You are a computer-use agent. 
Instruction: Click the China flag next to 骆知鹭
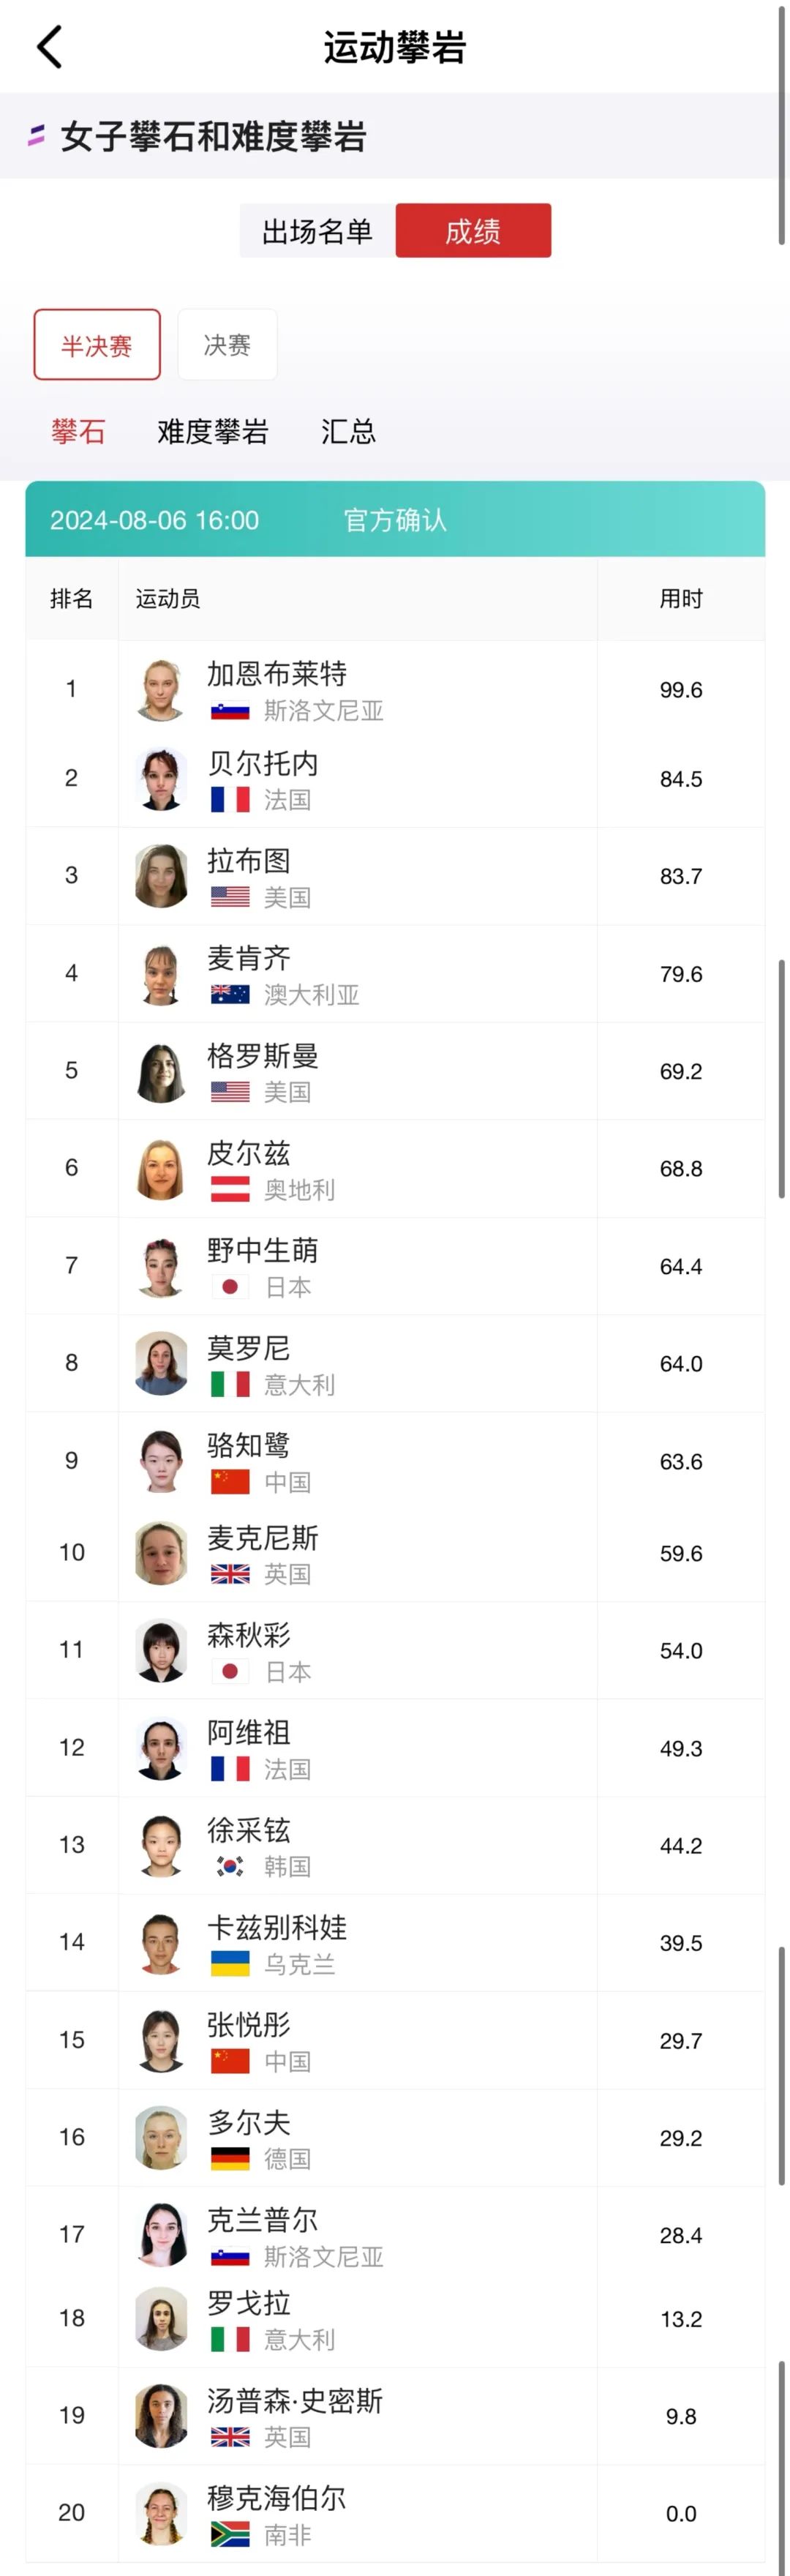[x=230, y=1481]
